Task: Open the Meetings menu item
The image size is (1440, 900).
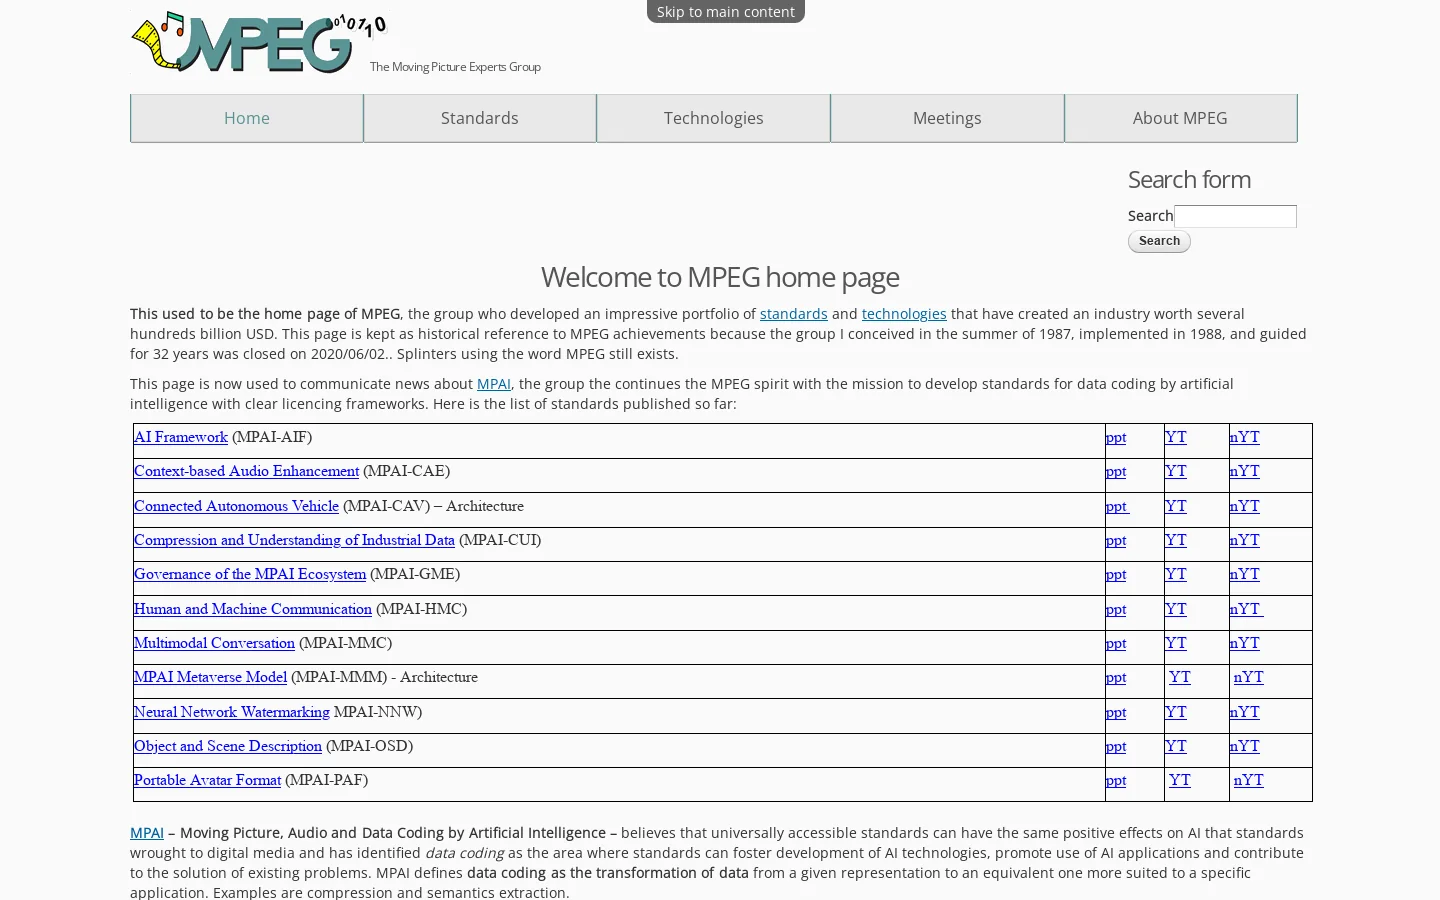Action: click(x=947, y=118)
